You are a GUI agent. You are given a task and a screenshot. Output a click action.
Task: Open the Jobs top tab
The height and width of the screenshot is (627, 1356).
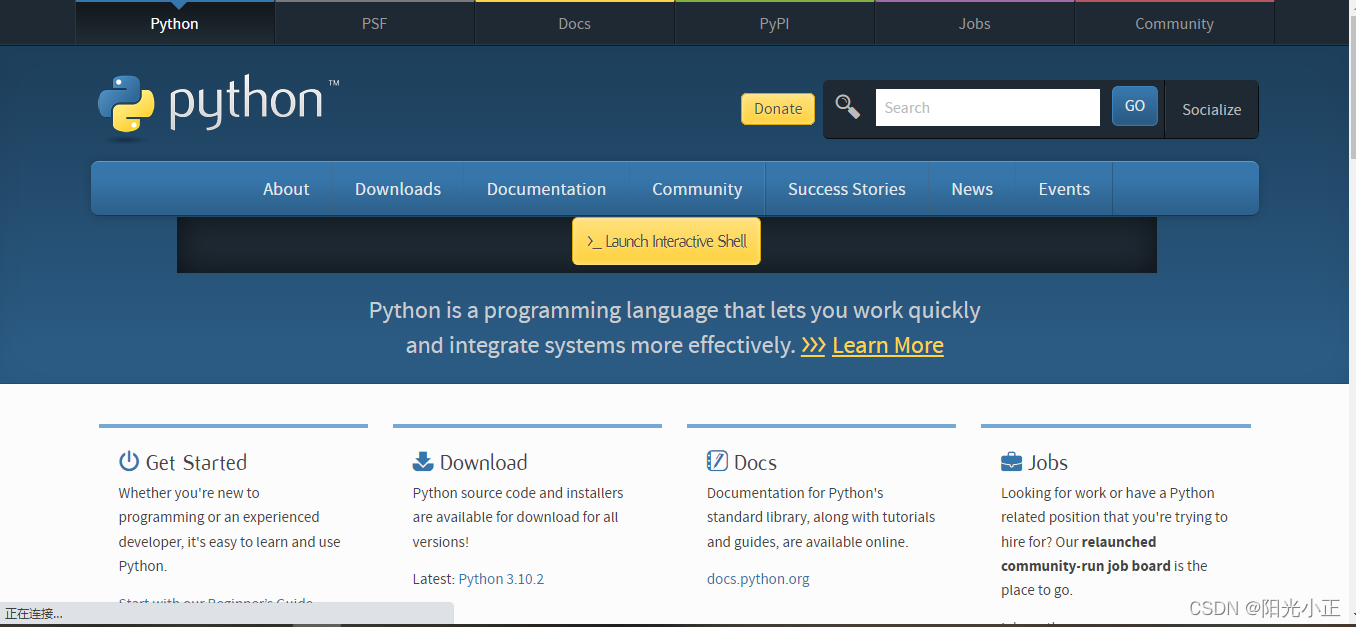click(x=974, y=23)
